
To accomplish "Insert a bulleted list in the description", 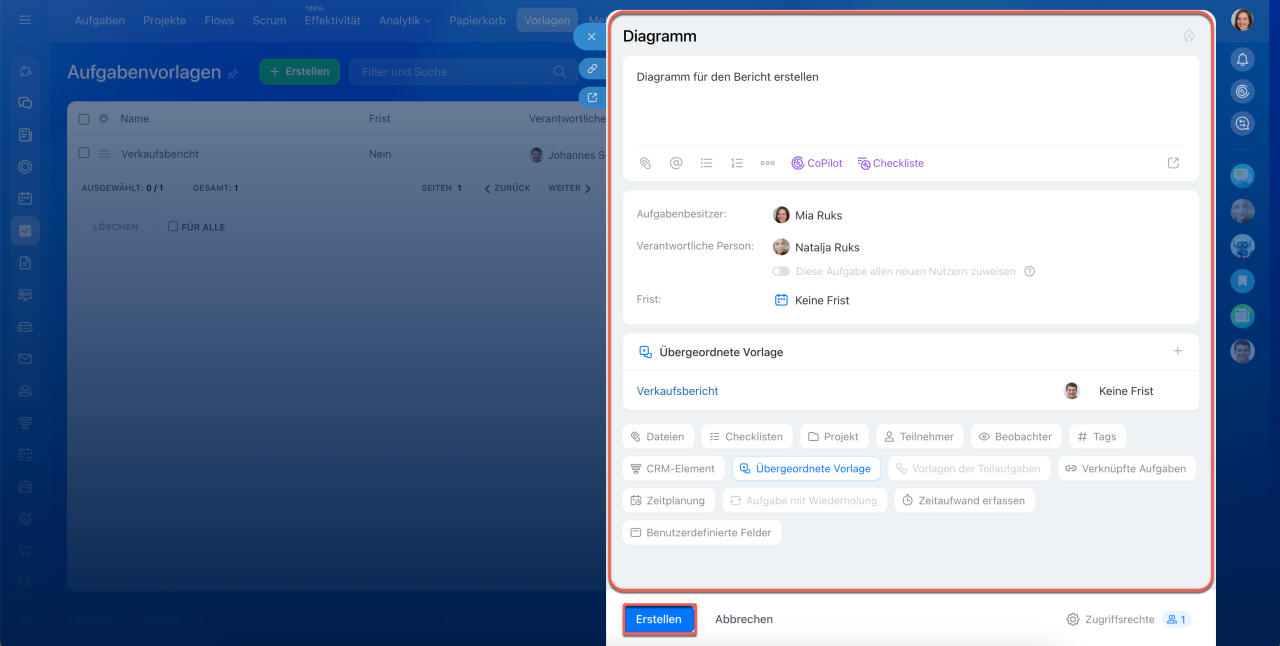I will click(x=706, y=163).
